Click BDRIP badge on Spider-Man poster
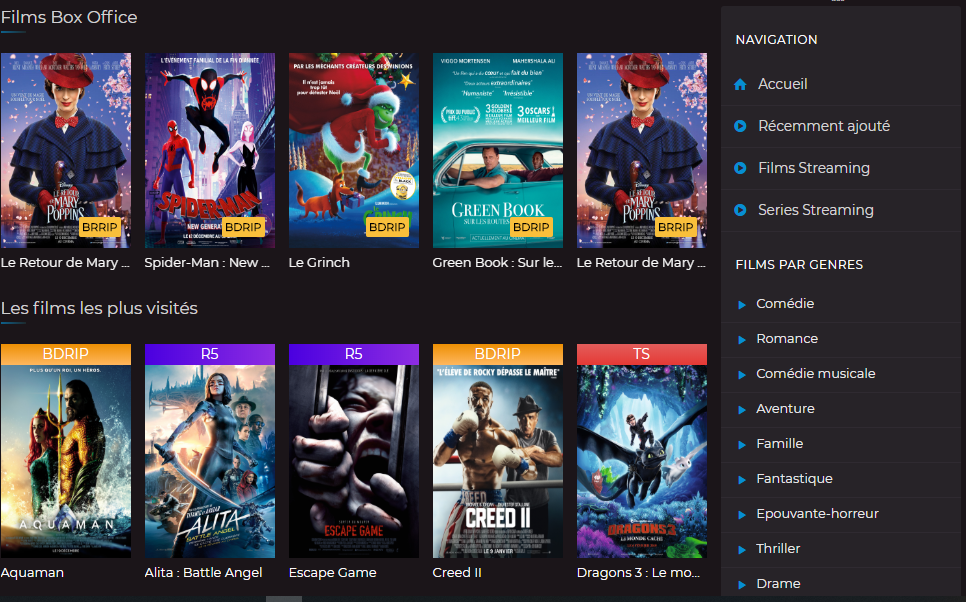Screen dimensions: 966x602 (243, 227)
